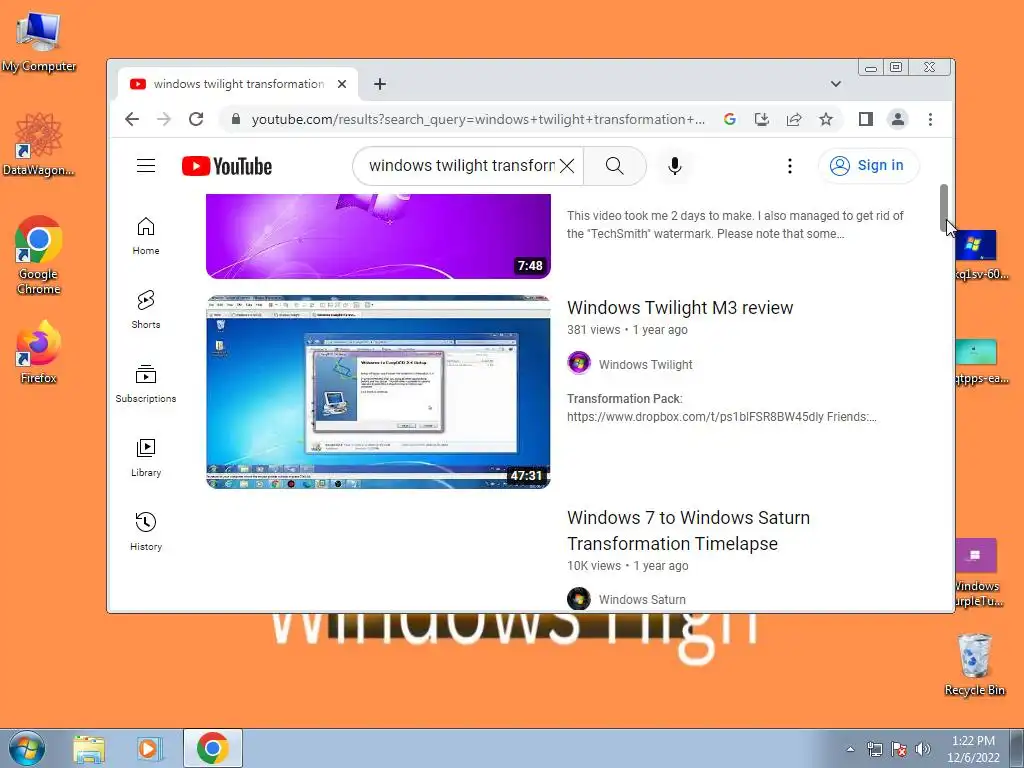
Task: Expand Chrome tab search chevron
Action: coord(835,84)
